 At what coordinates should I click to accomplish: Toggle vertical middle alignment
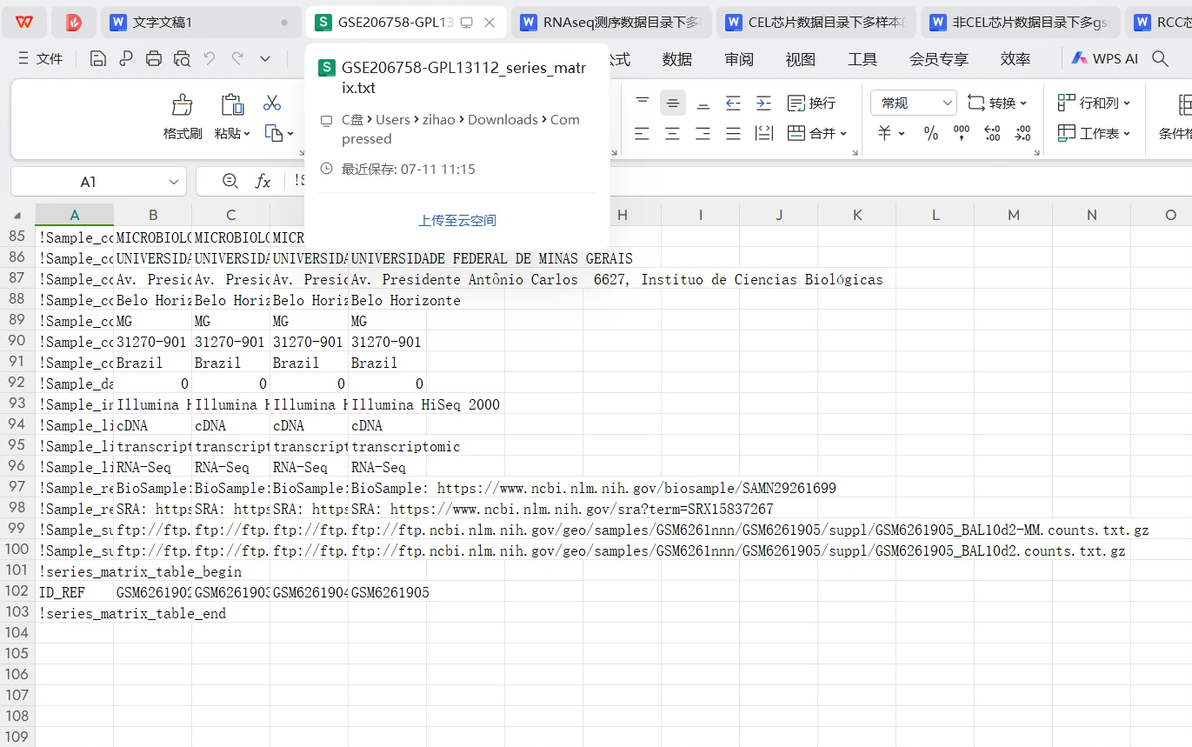[x=673, y=102]
